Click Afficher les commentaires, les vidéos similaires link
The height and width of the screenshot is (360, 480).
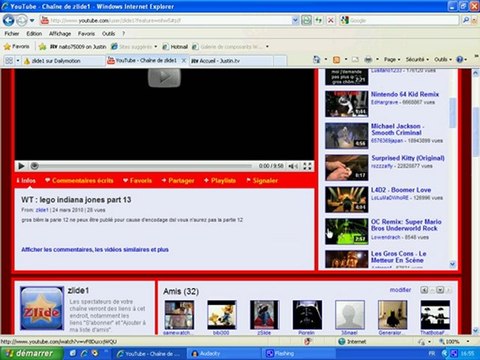pos(95,250)
